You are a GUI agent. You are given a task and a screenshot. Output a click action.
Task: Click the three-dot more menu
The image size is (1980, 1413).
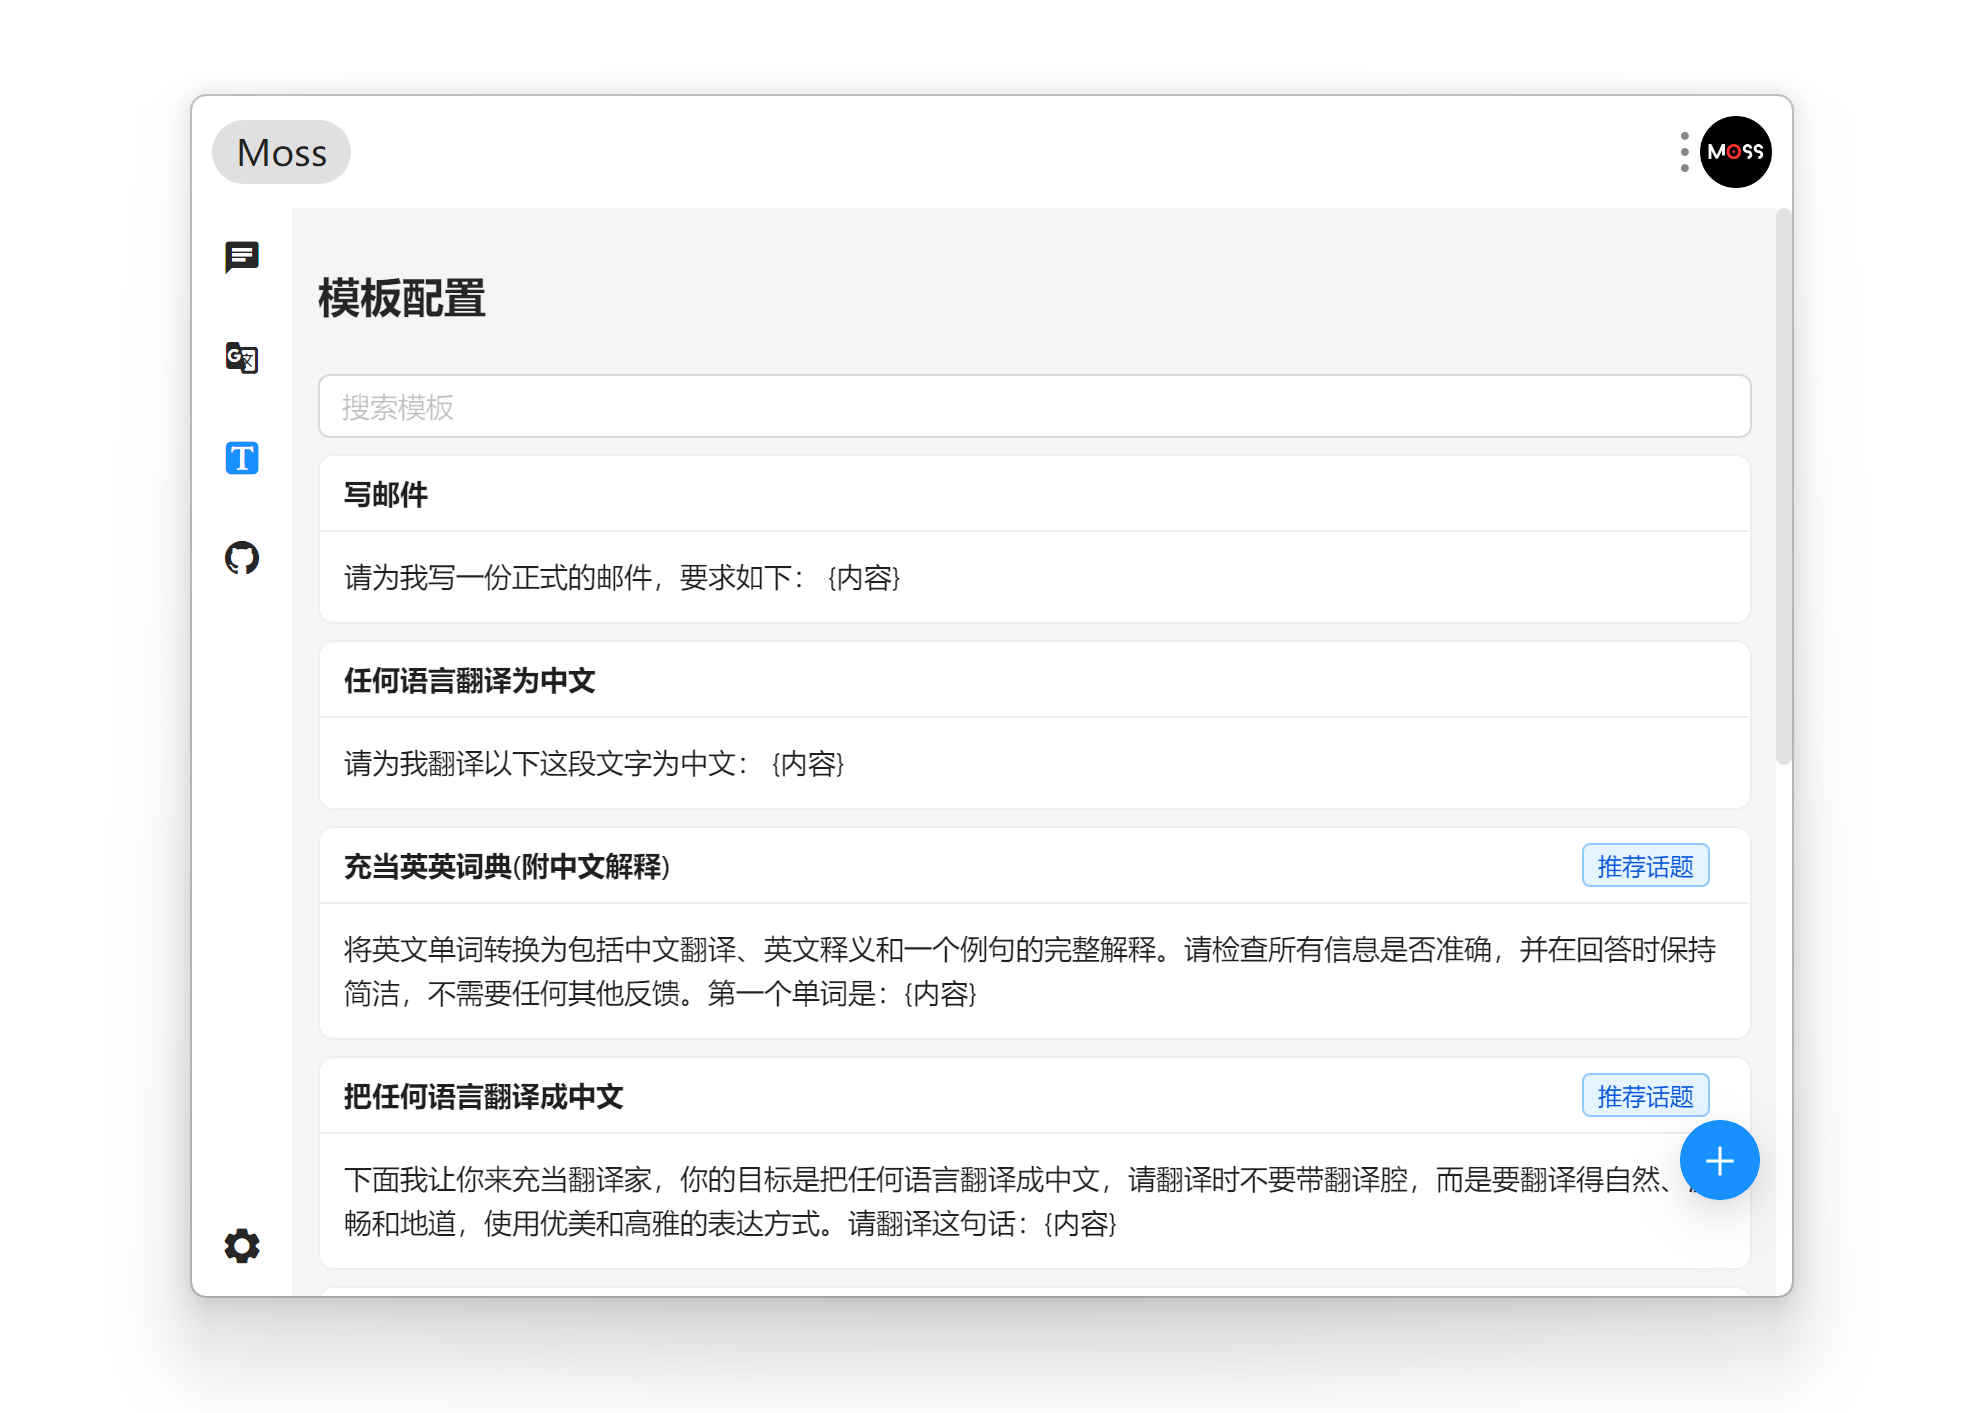point(1685,152)
